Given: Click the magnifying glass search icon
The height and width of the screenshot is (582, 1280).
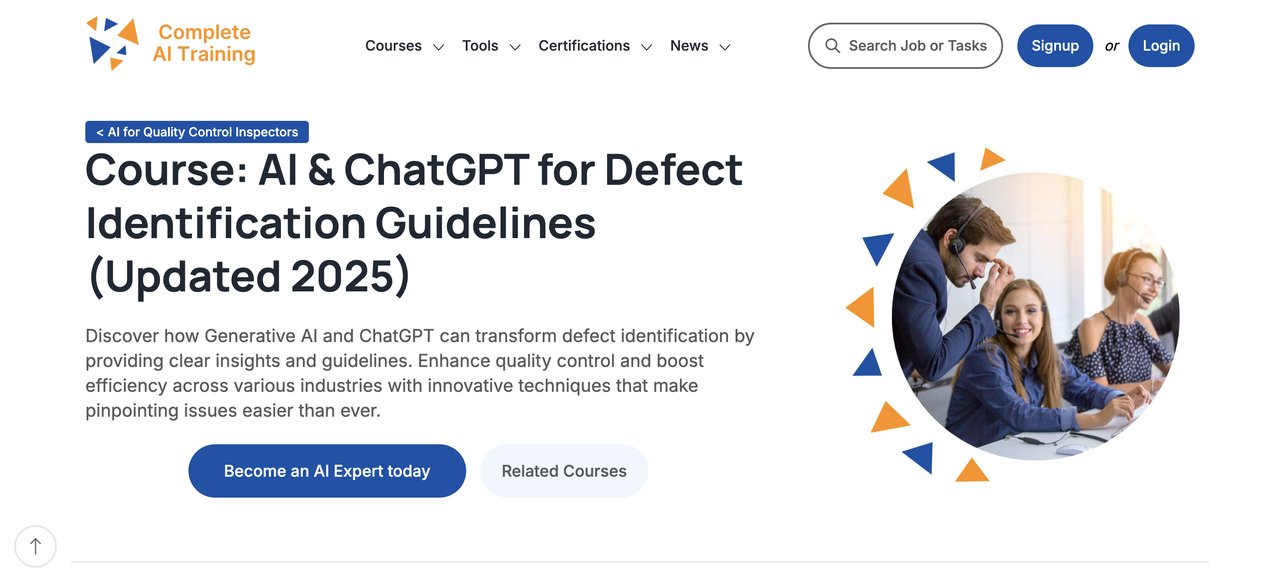Looking at the screenshot, I should coord(832,45).
